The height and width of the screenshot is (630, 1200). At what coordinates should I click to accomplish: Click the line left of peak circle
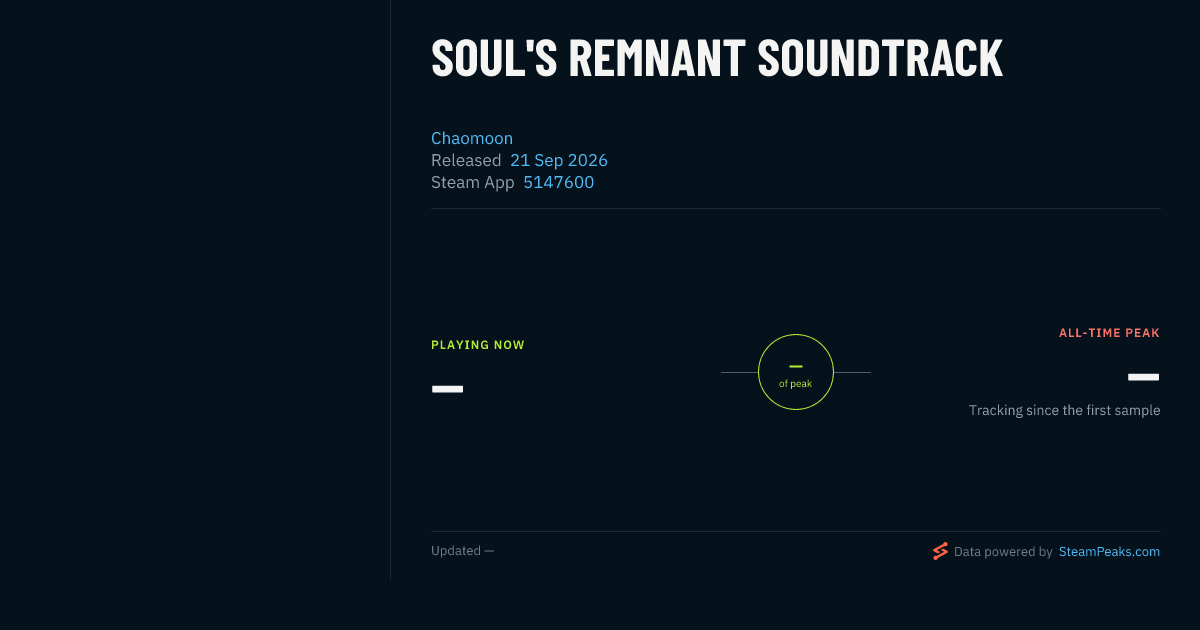pyautogui.click(x=739, y=372)
